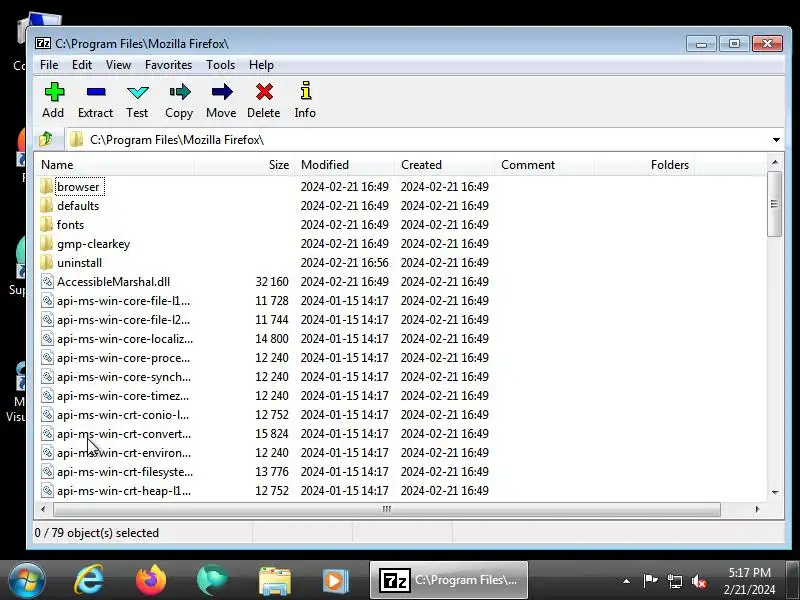
Task: Click AccessibleMarshal.dll file icon
Action: click(x=47, y=282)
